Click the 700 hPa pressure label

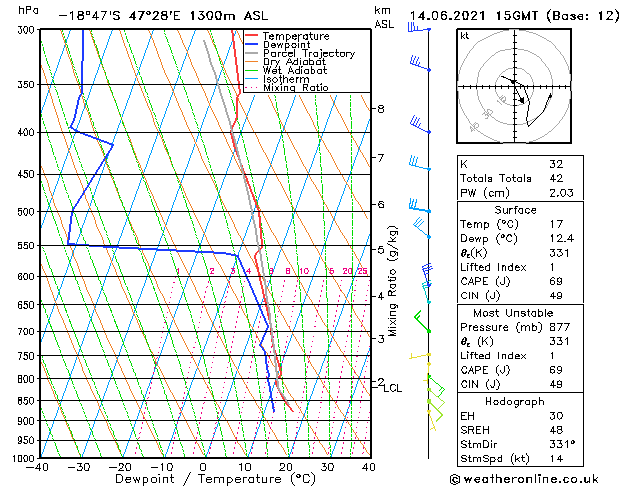pos(26,332)
